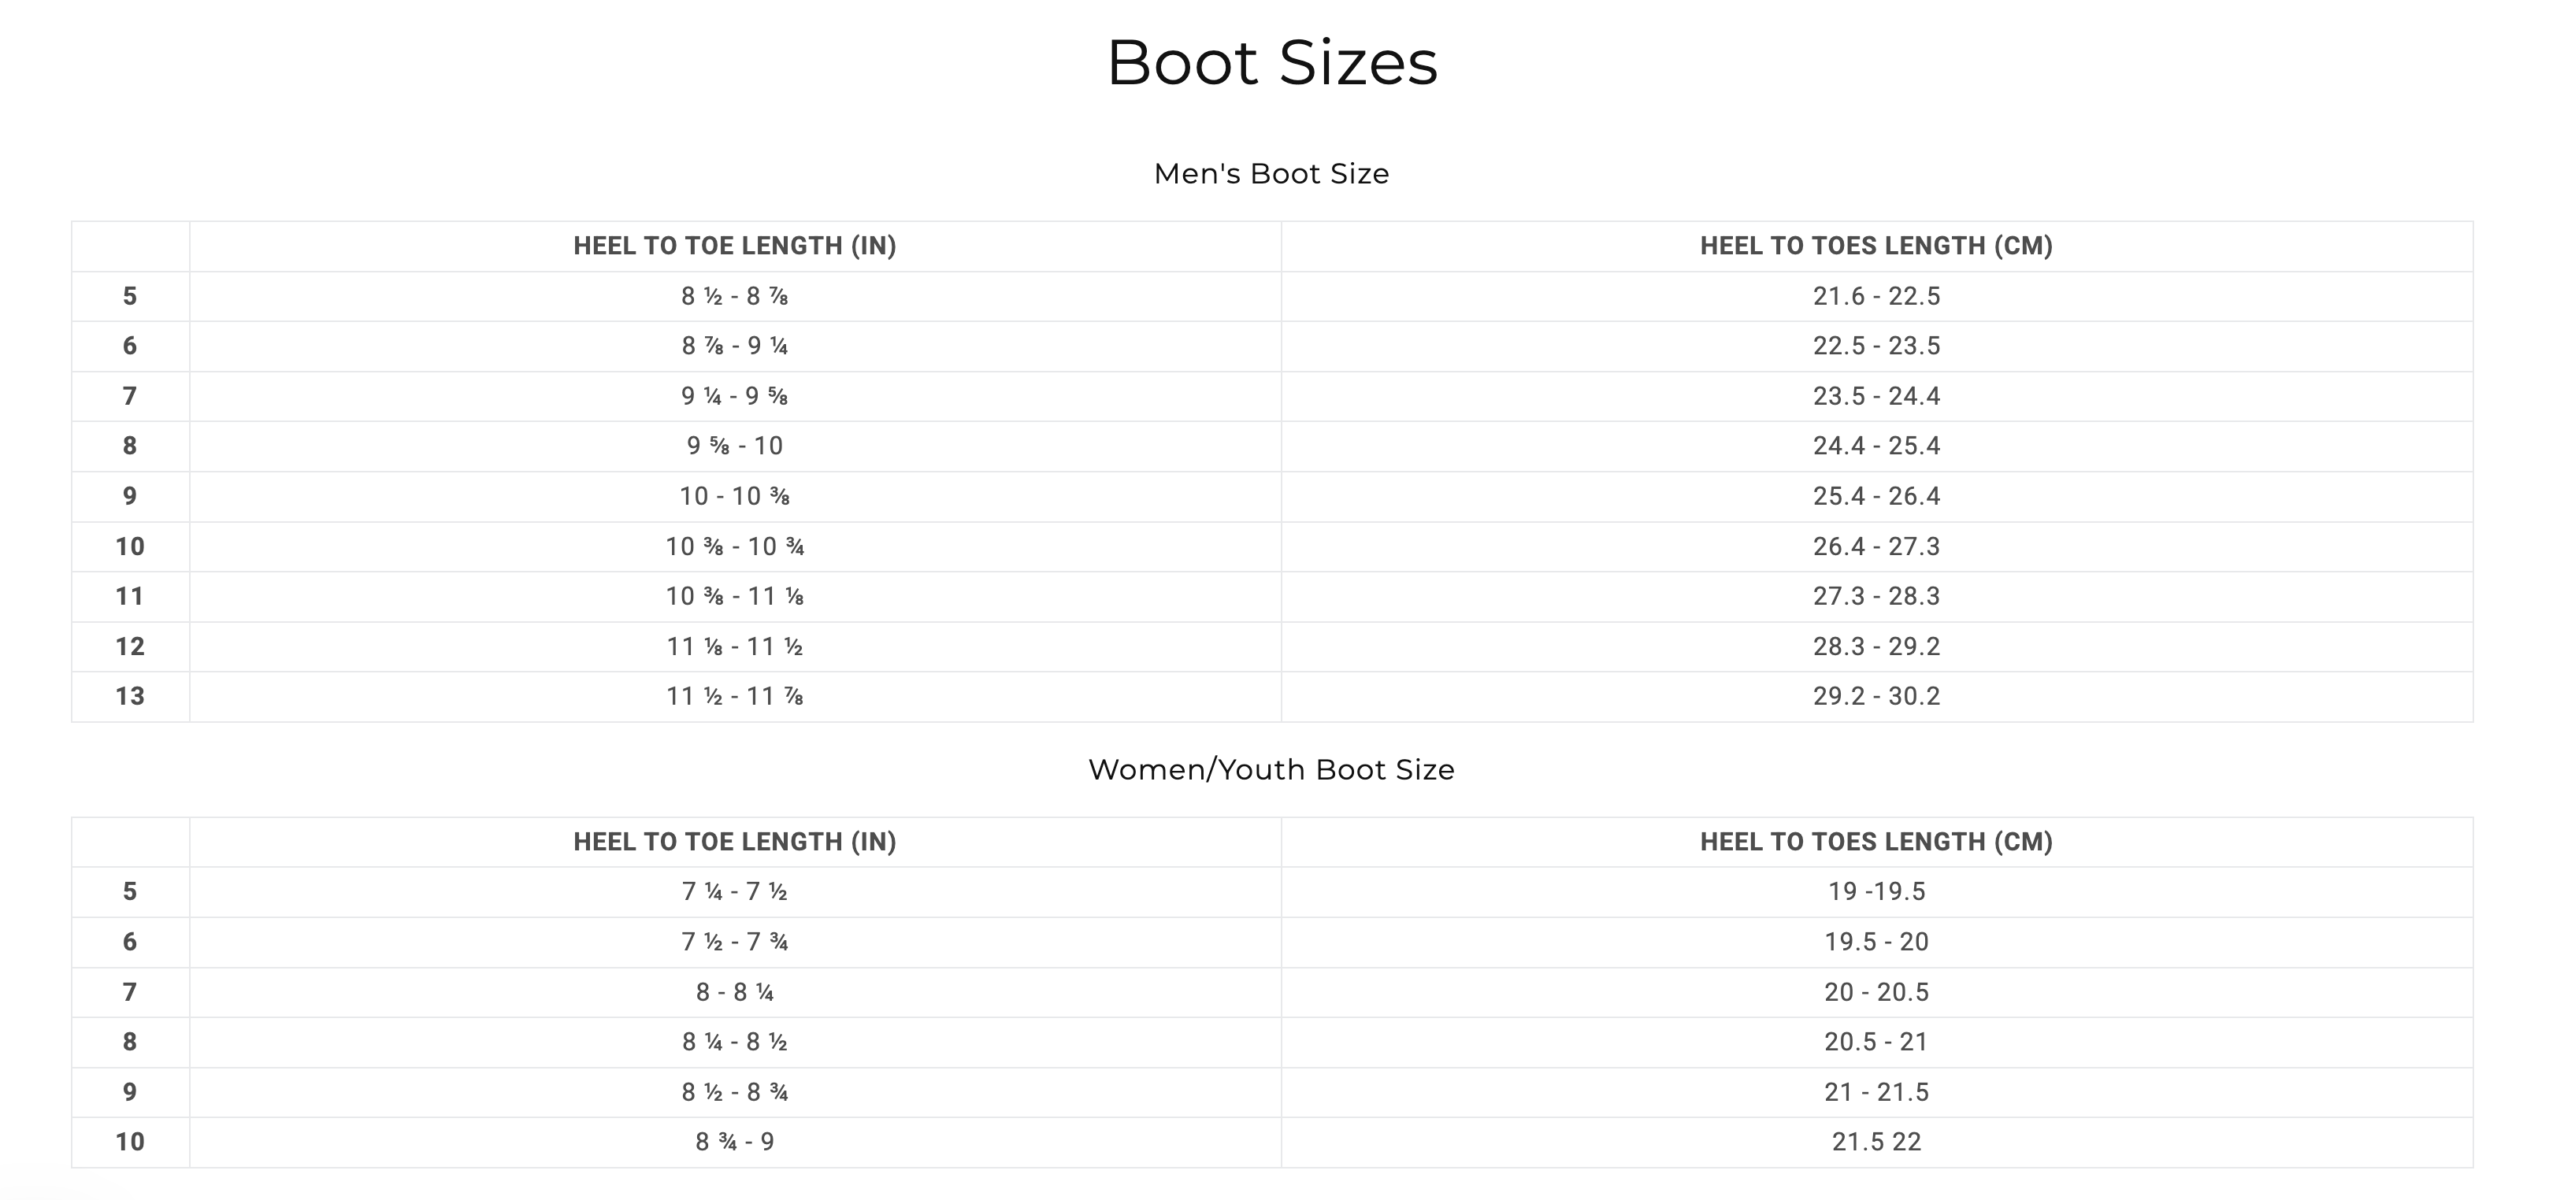Click the "19 -19.5" cm cell

click(x=1876, y=892)
